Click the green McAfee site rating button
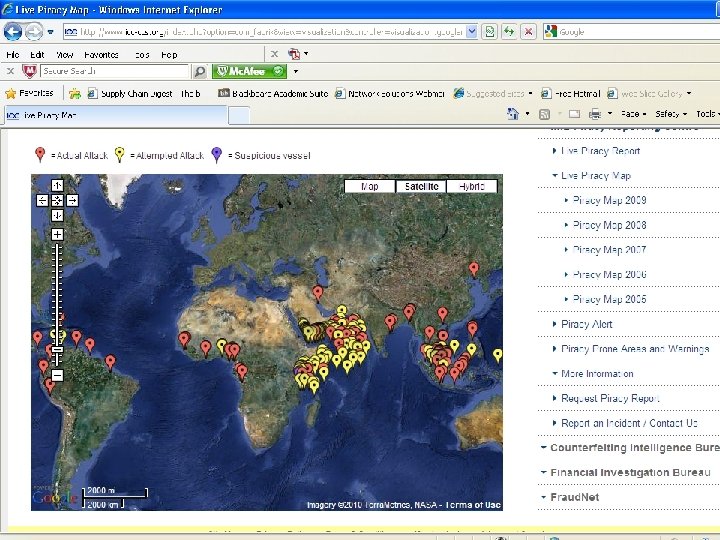 pos(249,71)
